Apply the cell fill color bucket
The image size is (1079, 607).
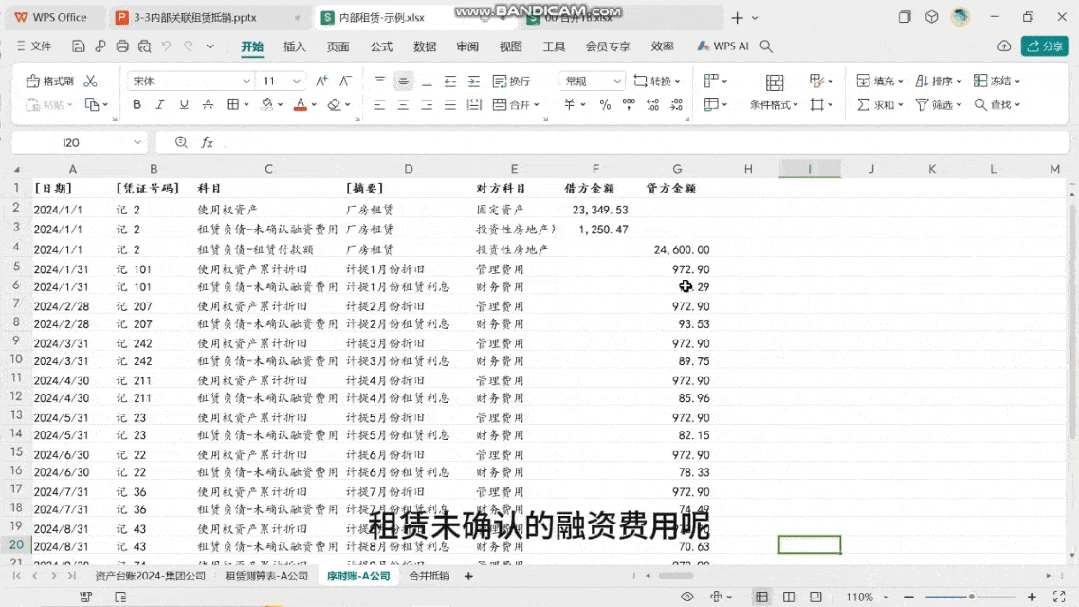tap(267, 105)
